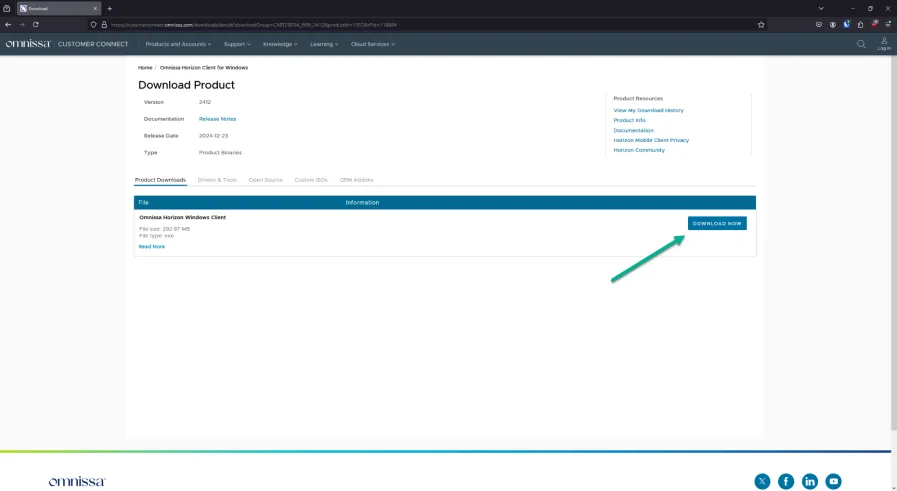Click the padlock site info icon
Image resolution: width=897 pixels, height=491 pixels.
click(104, 25)
